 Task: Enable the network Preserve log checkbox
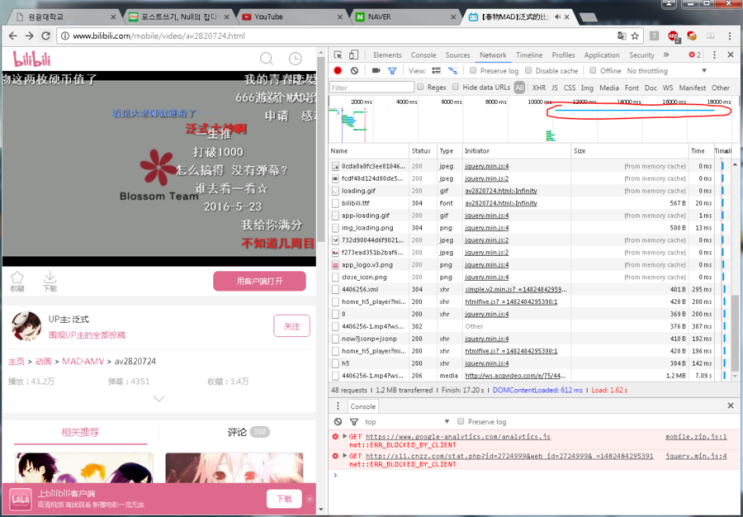473,71
